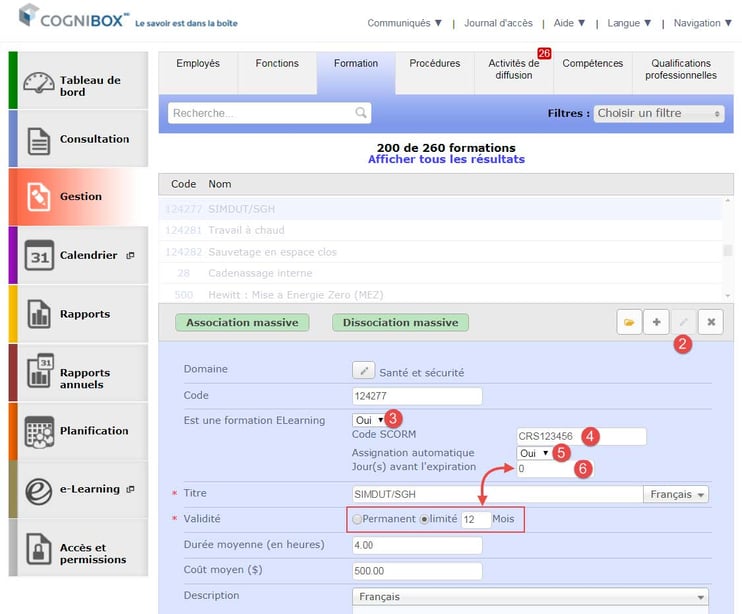The width and height of the screenshot is (742, 614).
Task: Open the Accès et permissions lock icon
Action: (38, 549)
